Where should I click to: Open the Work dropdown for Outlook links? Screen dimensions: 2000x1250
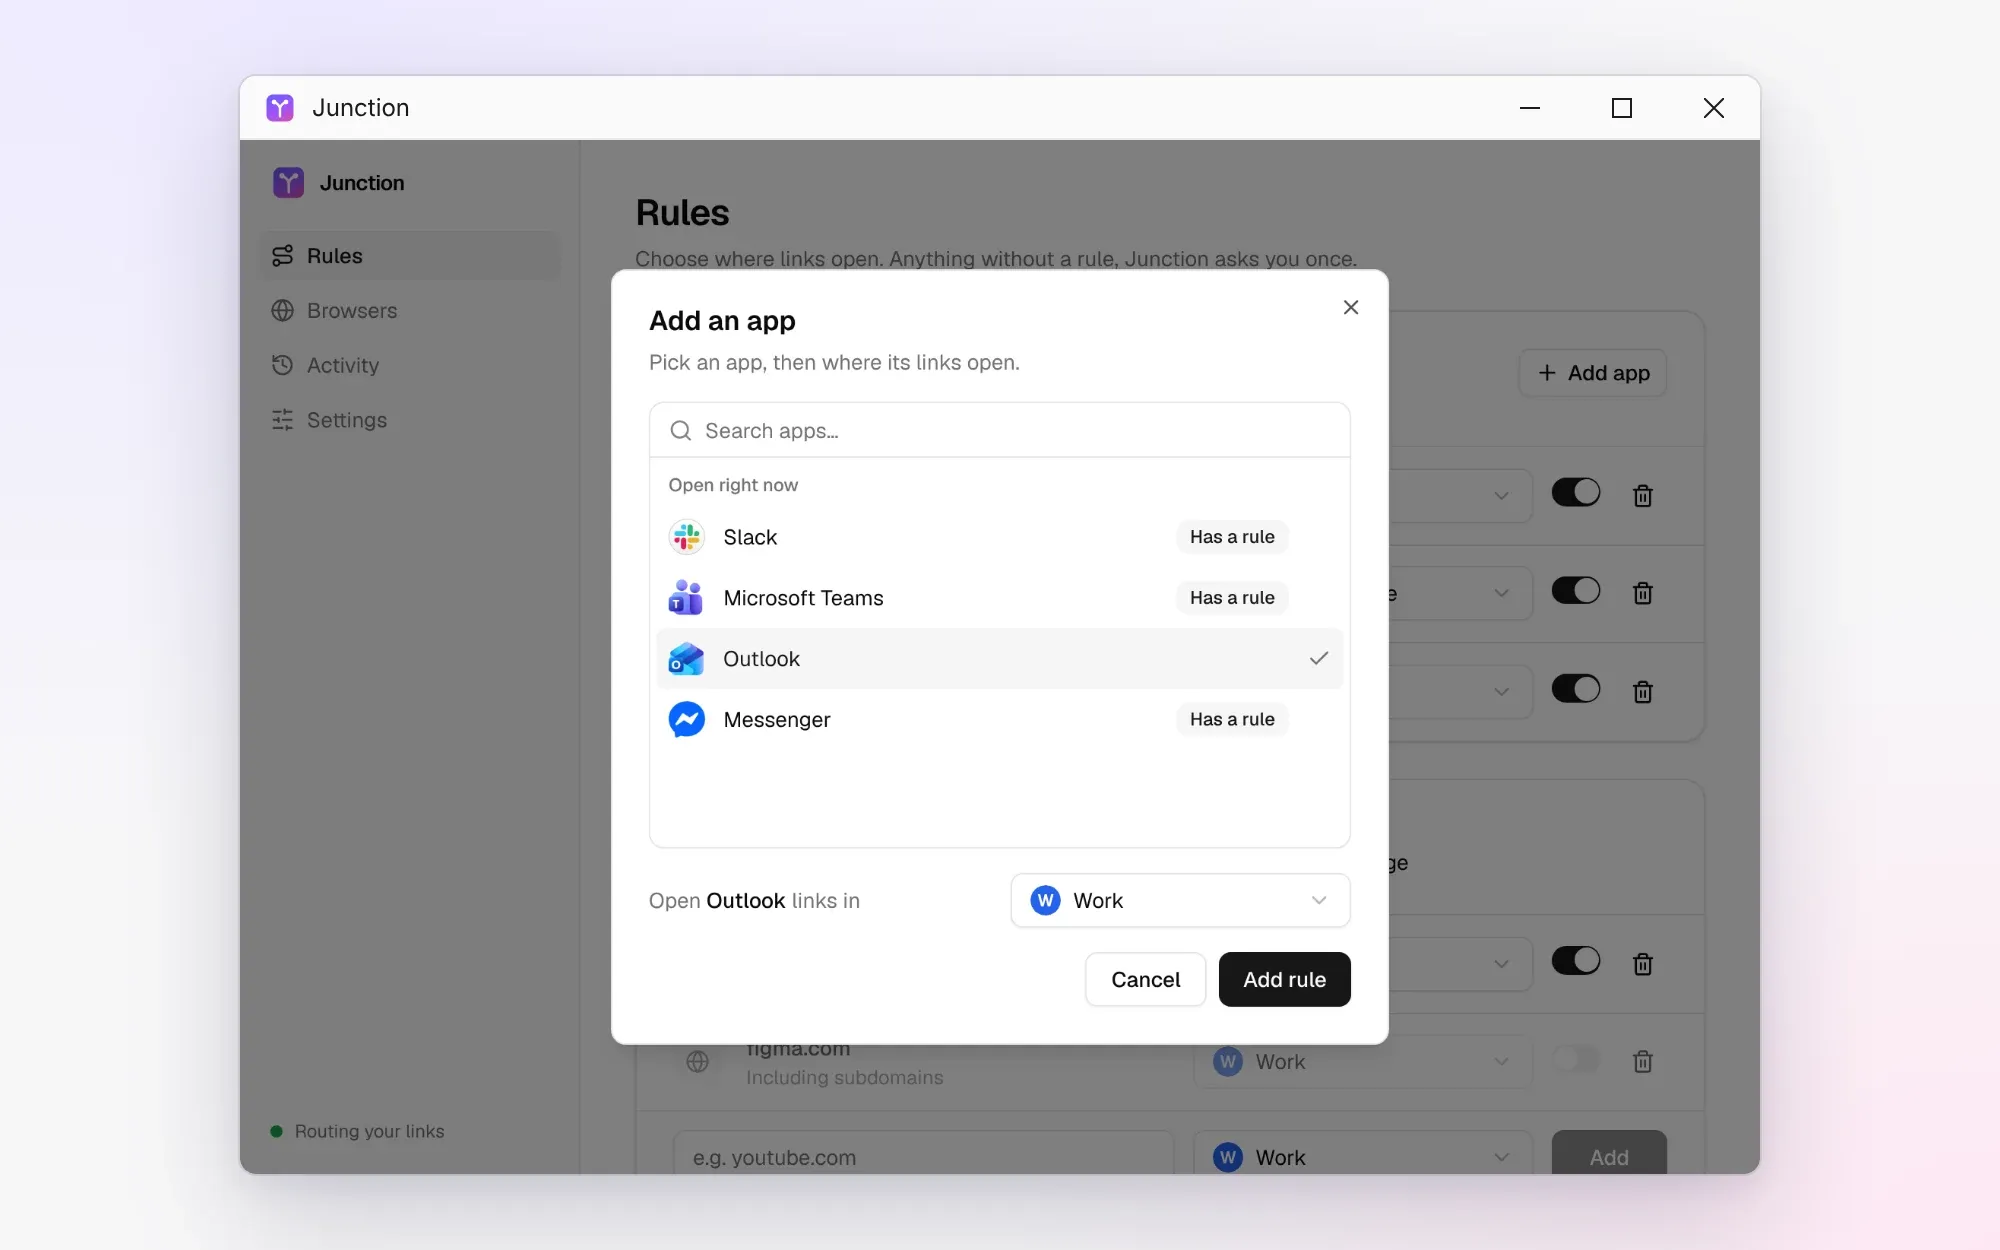[1180, 900]
